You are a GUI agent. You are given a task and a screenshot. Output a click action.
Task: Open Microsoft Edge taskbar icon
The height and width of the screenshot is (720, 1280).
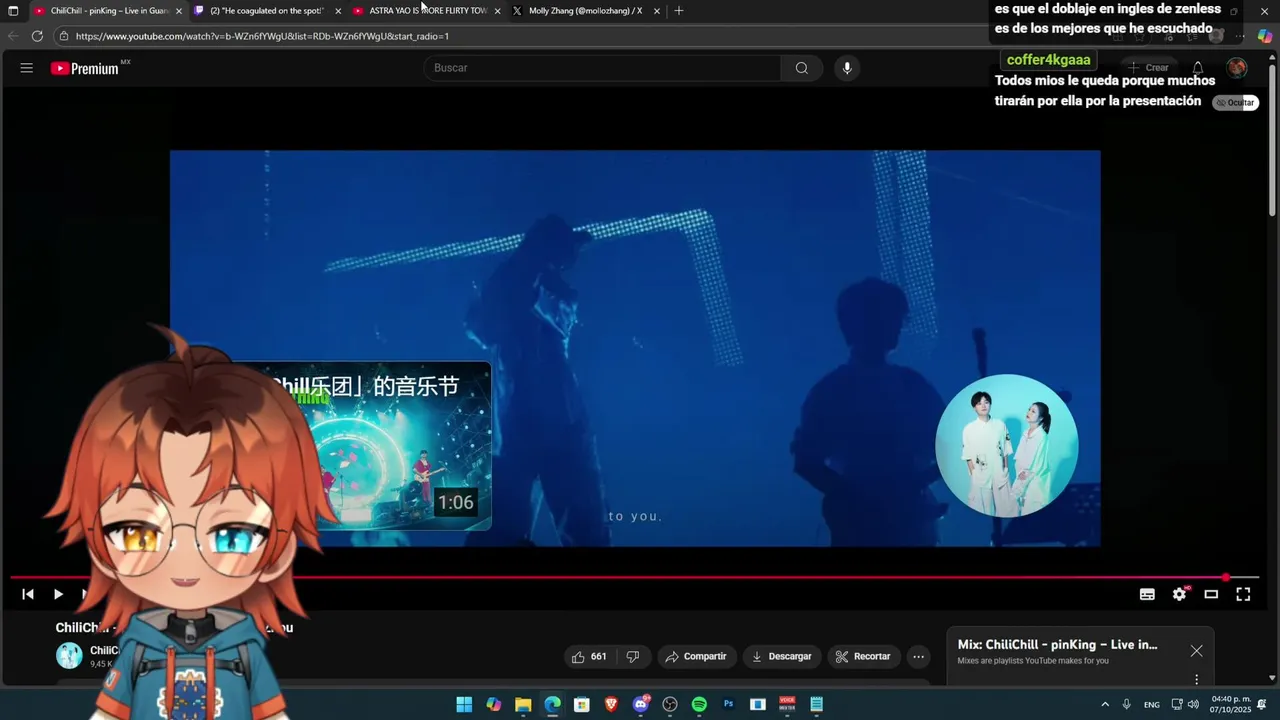click(x=552, y=704)
